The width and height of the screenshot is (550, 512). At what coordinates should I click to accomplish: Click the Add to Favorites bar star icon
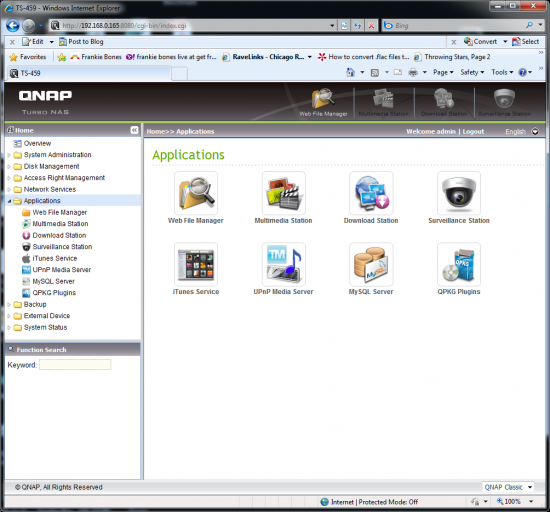point(62,57)
